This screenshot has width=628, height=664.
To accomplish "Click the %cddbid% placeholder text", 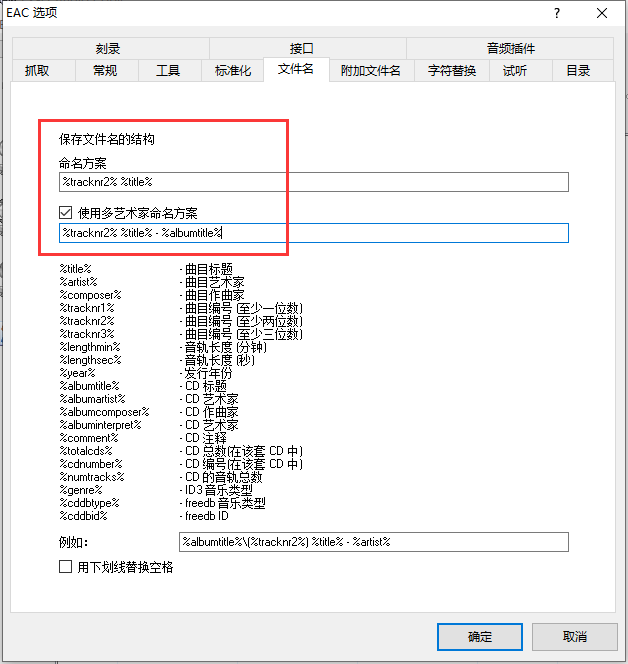I will pyautogui.click(x=83, y=516).
